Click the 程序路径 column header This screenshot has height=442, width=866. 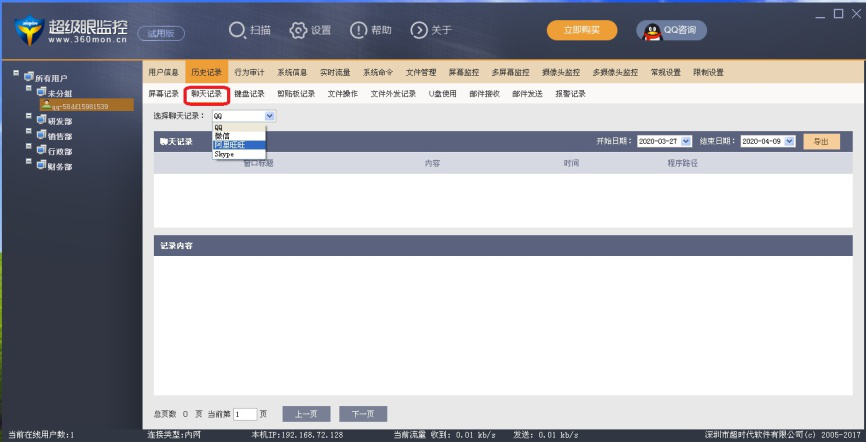(x=683, y=164)
